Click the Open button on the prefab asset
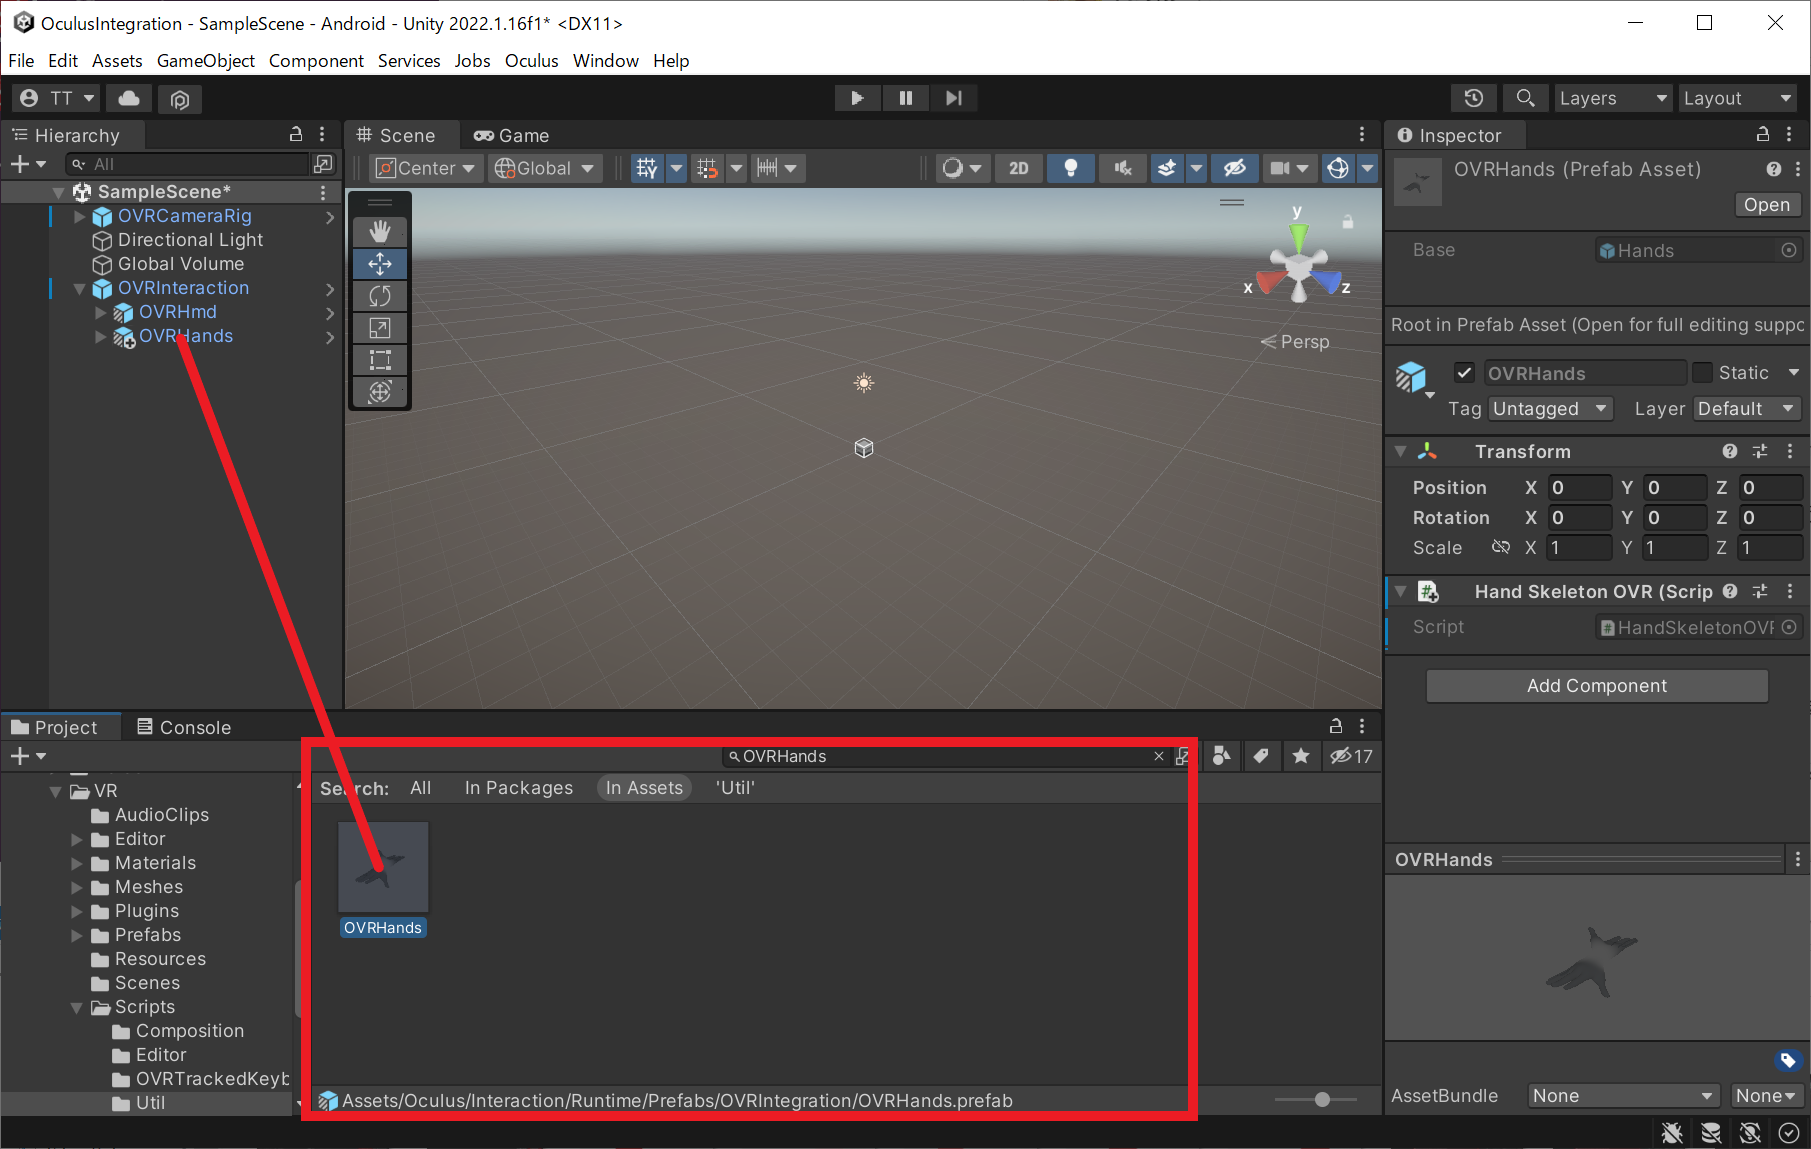This screenshot has width=1811, height=1149. click(x=1767, y=204)
